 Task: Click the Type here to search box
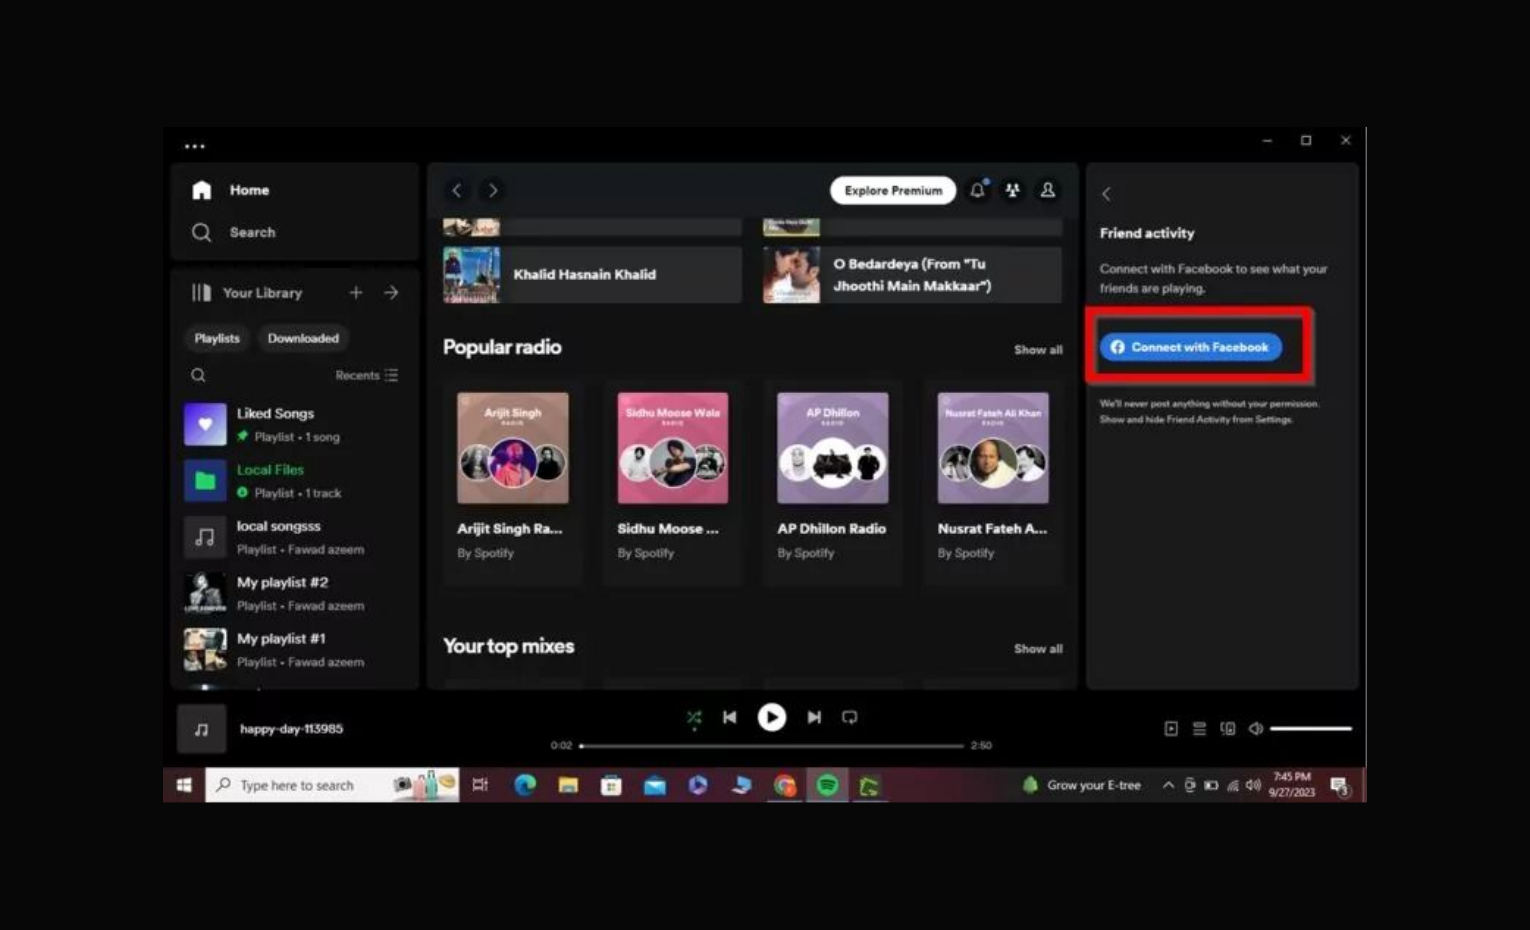pyautogui.click(x=332, y=785)
